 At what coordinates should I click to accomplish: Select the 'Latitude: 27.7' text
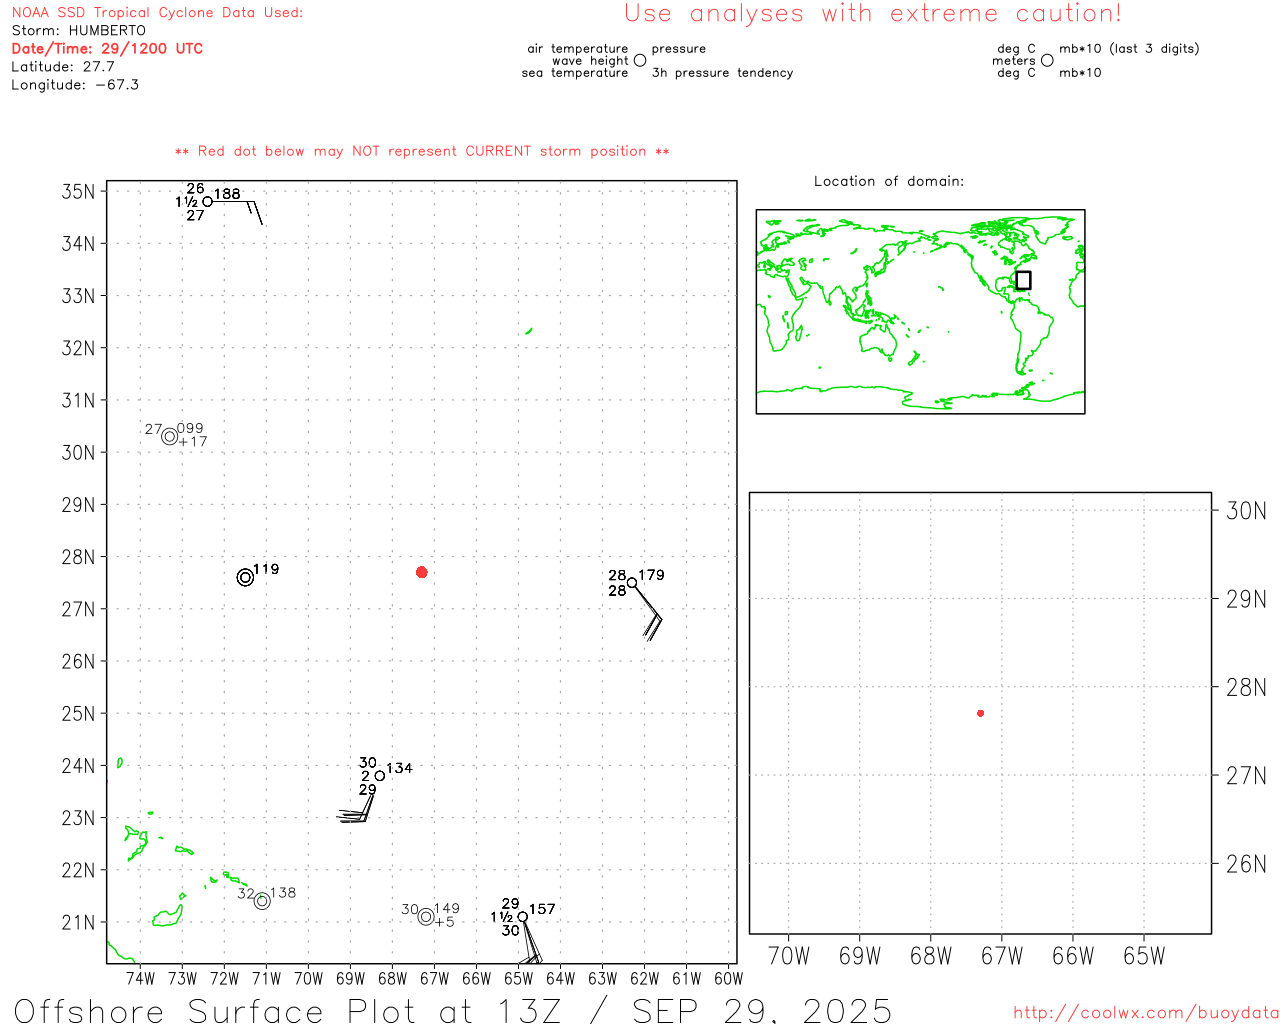tap(63, 67)
